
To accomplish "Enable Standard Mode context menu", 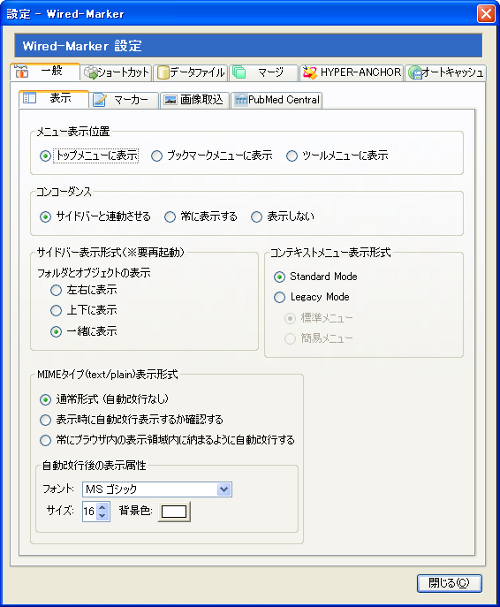I will (279, 277).
